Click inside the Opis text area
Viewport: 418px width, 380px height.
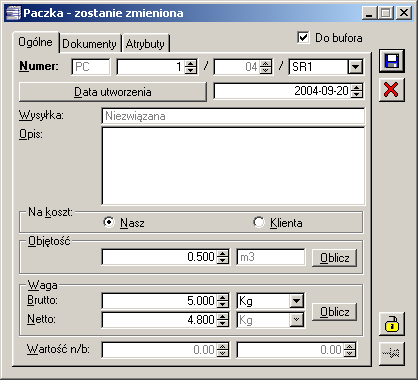pyautogui.click(x=233, y=166)
